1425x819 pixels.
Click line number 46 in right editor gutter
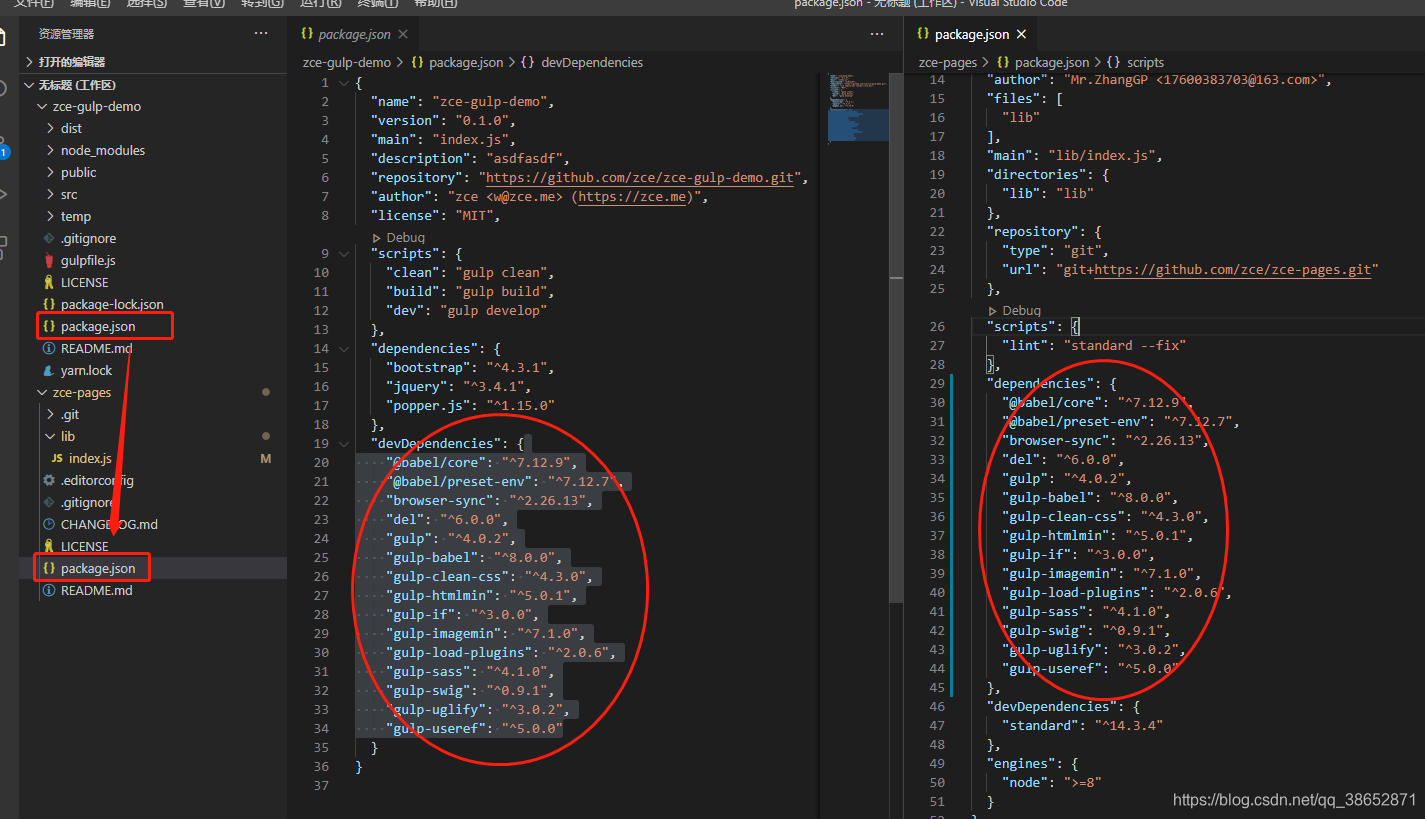pyautogui.click(x=936, y=706)
